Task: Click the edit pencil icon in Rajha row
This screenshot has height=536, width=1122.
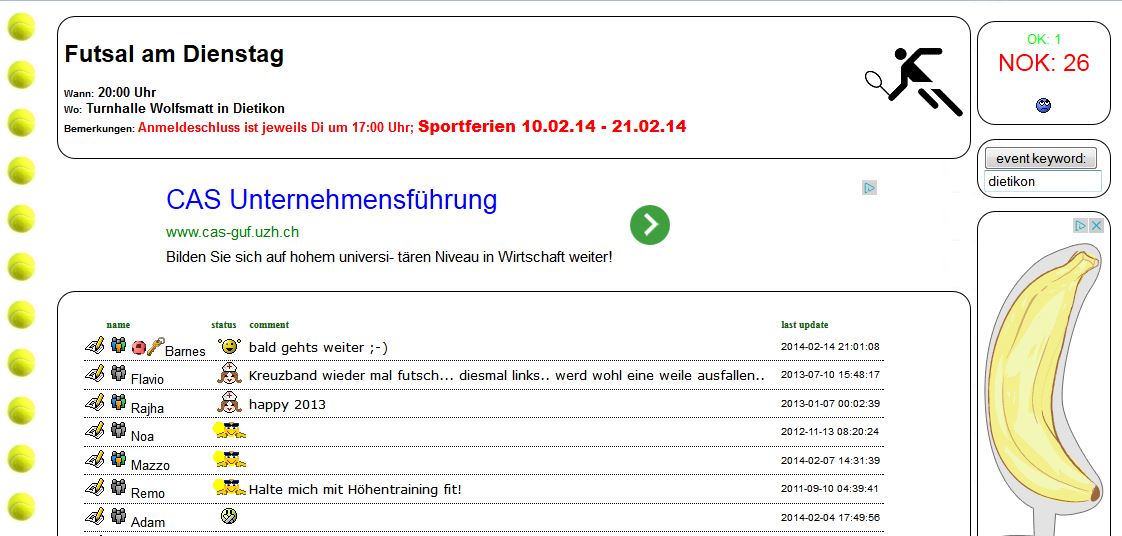Action: tap(94, 401)
